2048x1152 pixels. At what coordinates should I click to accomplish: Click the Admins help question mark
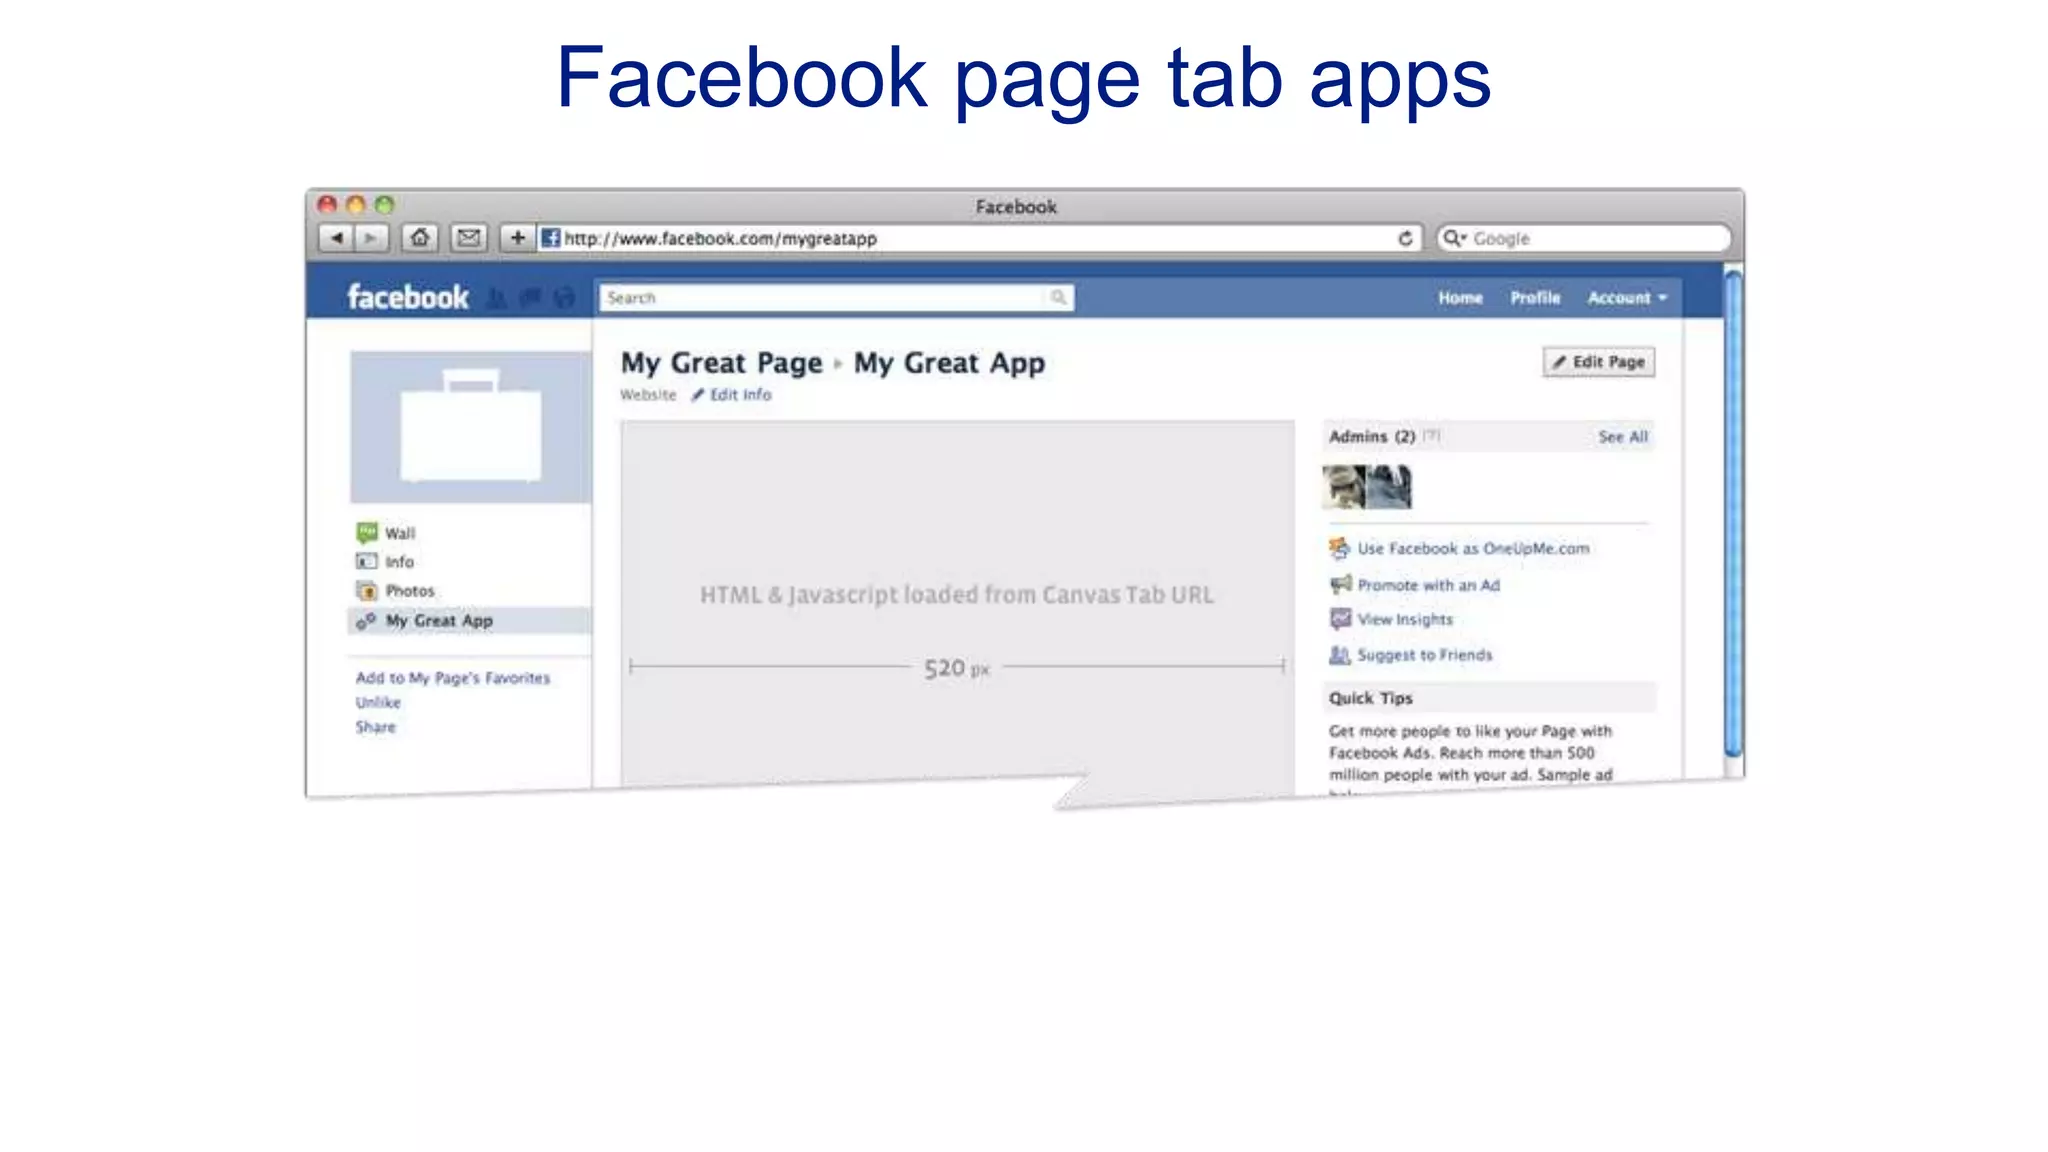(1431, 436)
